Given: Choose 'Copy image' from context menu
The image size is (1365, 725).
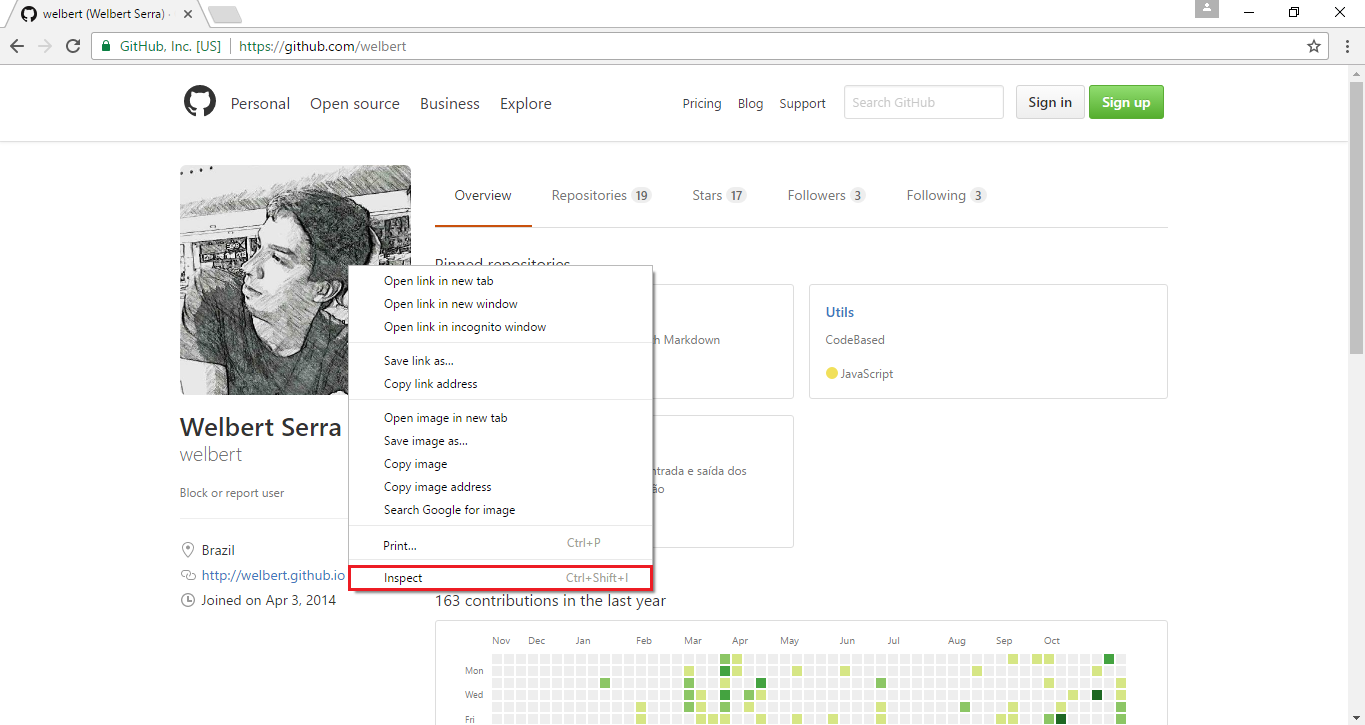Looking at the screenshot, I should point(500,464).
